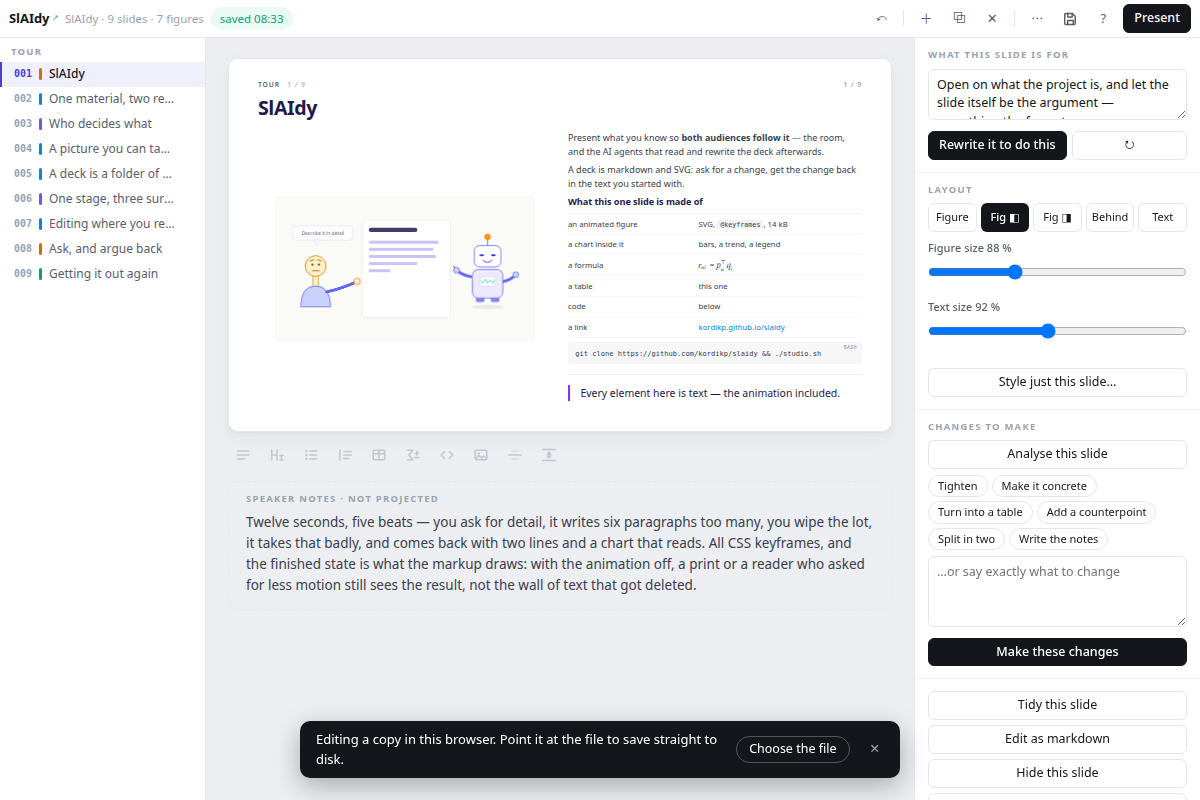1200x800 pixels.
Task: Insert a paragraph block
Action: [243, 455]
